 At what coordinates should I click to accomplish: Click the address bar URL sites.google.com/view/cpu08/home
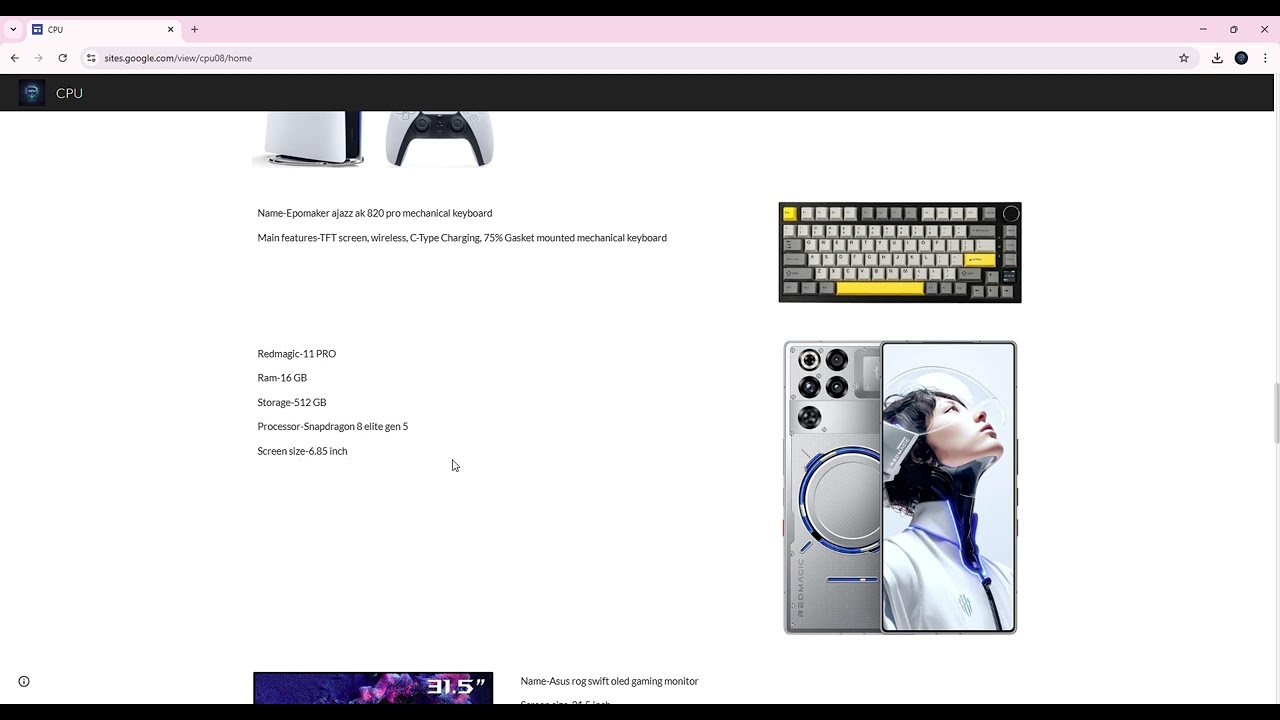point(178,58)
